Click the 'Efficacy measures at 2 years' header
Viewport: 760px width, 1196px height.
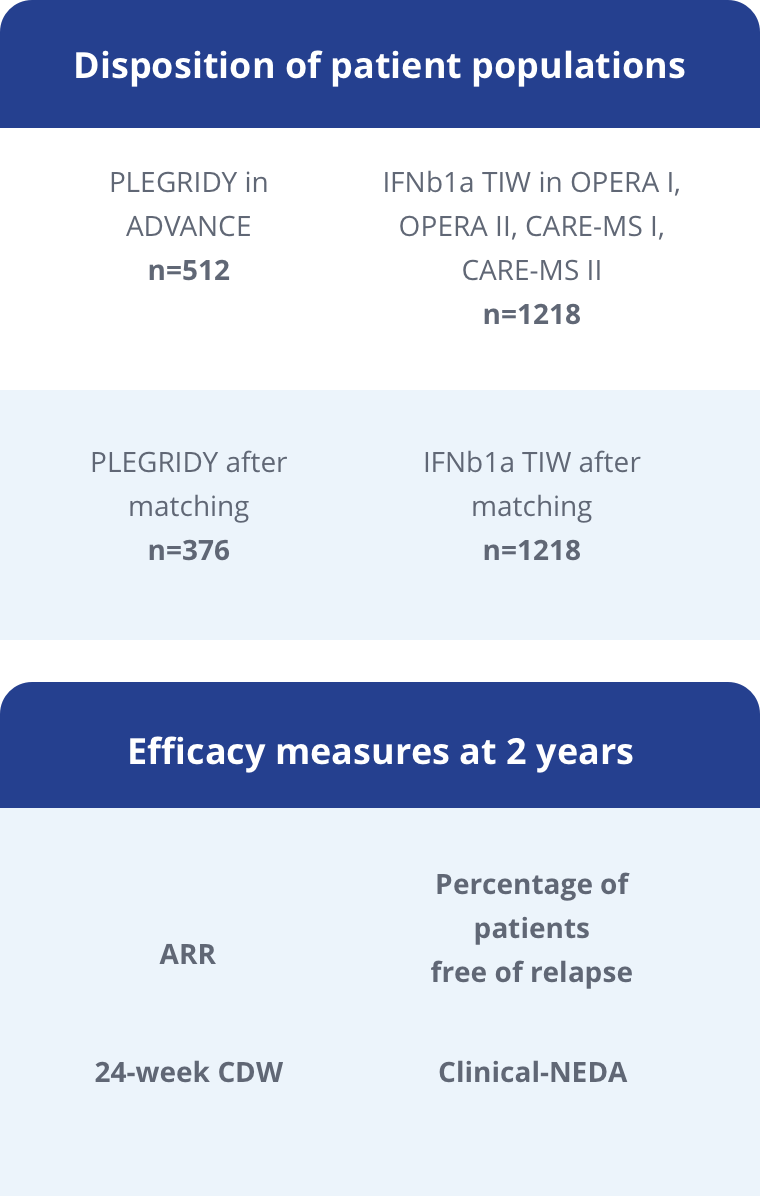click(x=380, y=751)
